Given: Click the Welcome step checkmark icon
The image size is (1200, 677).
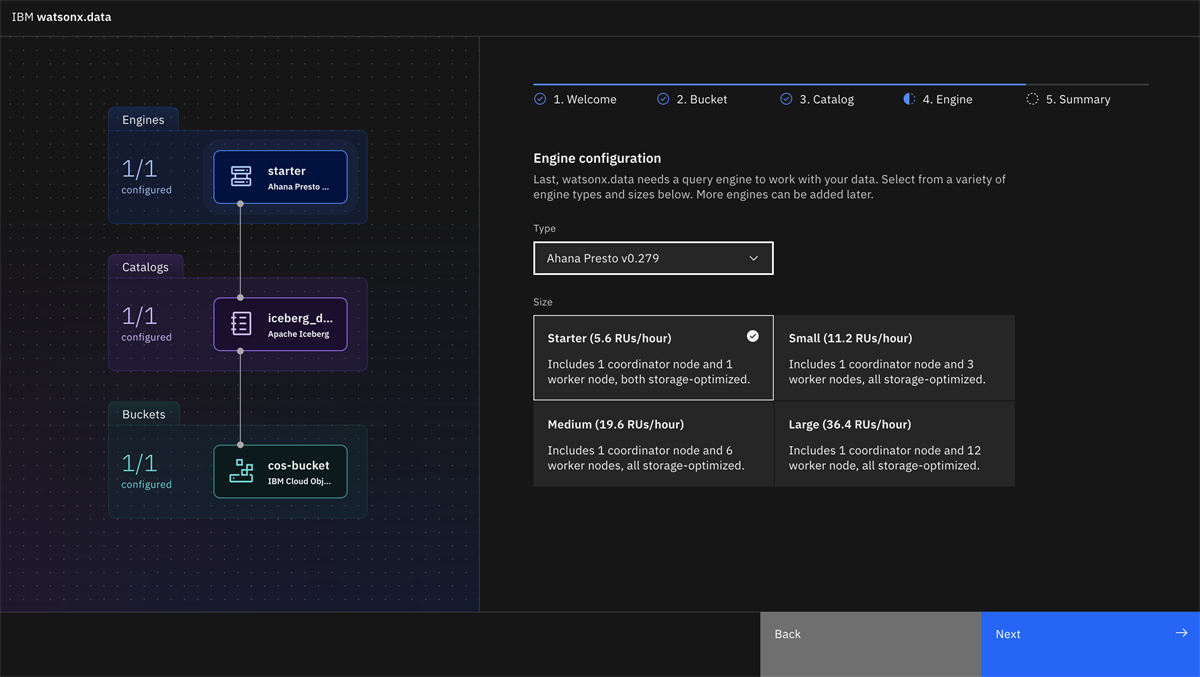Looking at the screenshot, I should (540, 99).
